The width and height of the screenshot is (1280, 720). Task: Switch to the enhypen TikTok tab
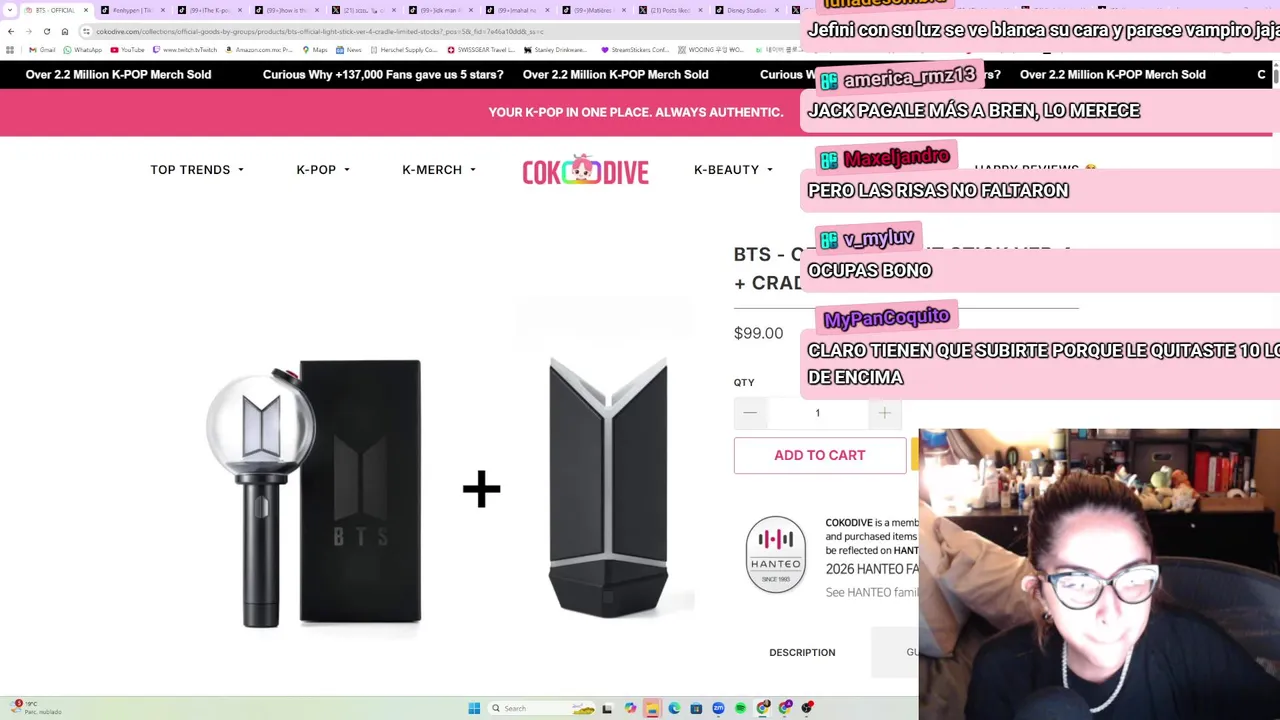point(131,10)
